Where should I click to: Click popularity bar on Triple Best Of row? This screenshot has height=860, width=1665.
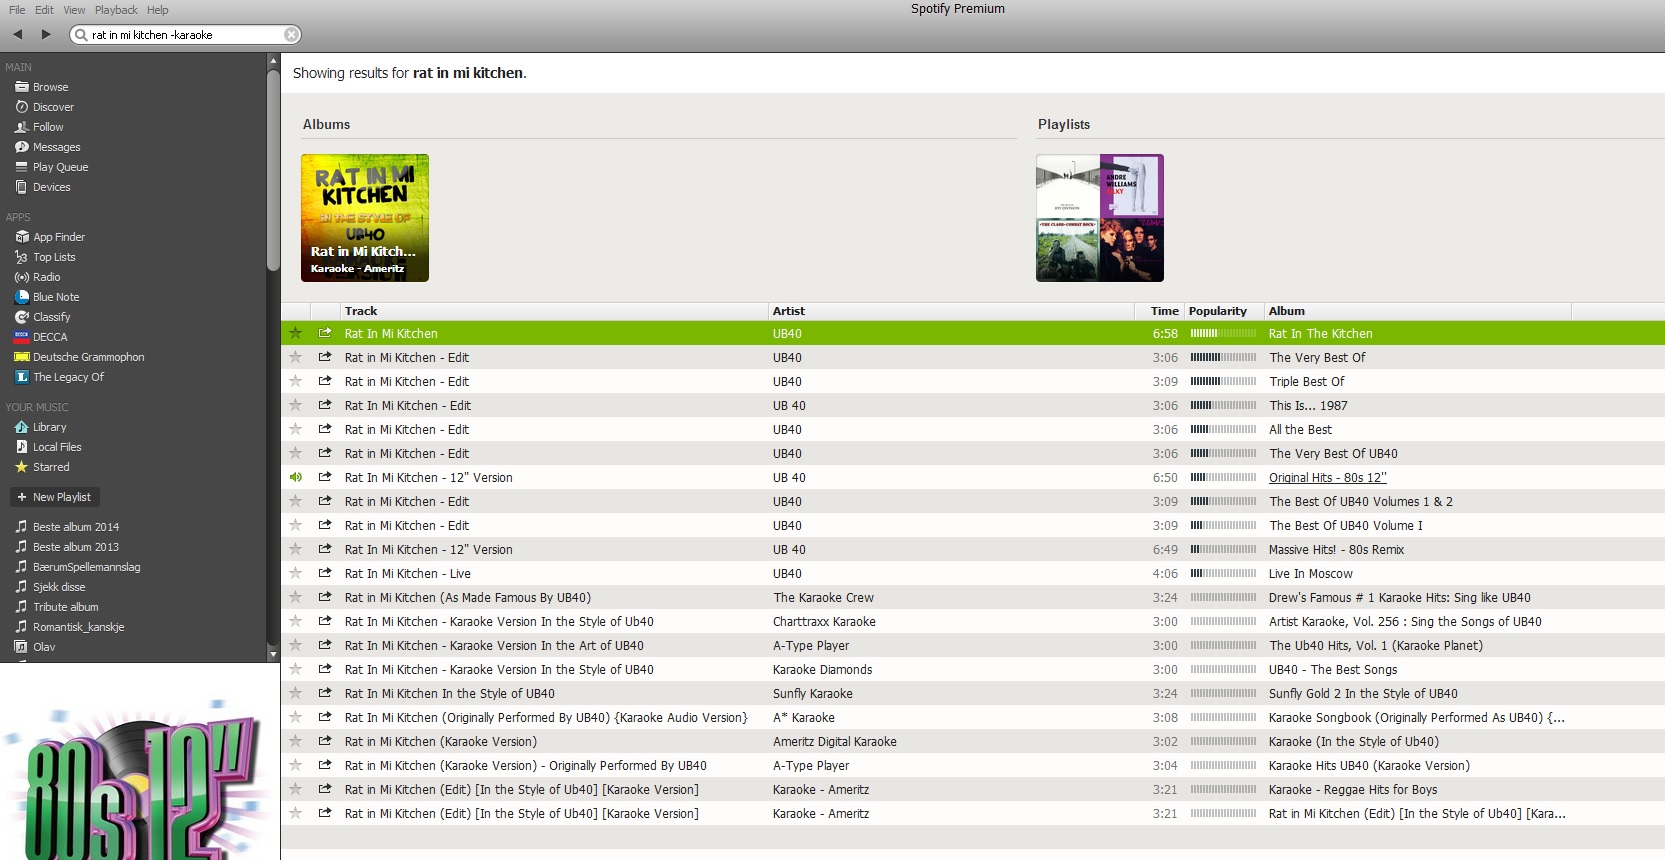click(1223, 381)
